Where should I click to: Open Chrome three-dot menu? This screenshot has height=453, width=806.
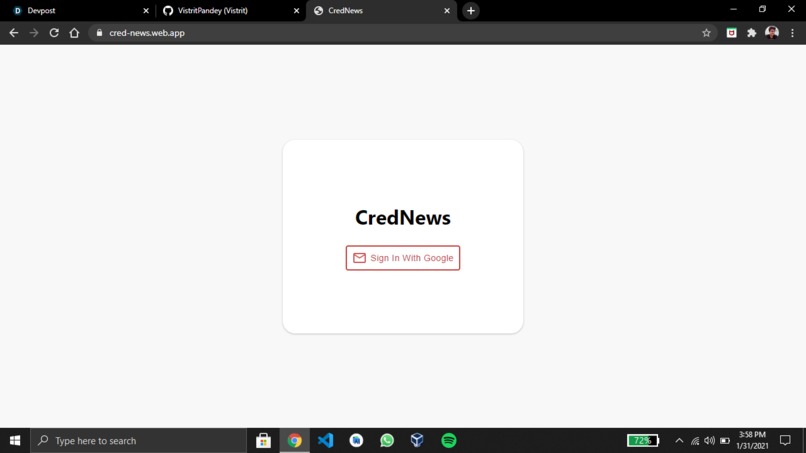pos(792,33)
